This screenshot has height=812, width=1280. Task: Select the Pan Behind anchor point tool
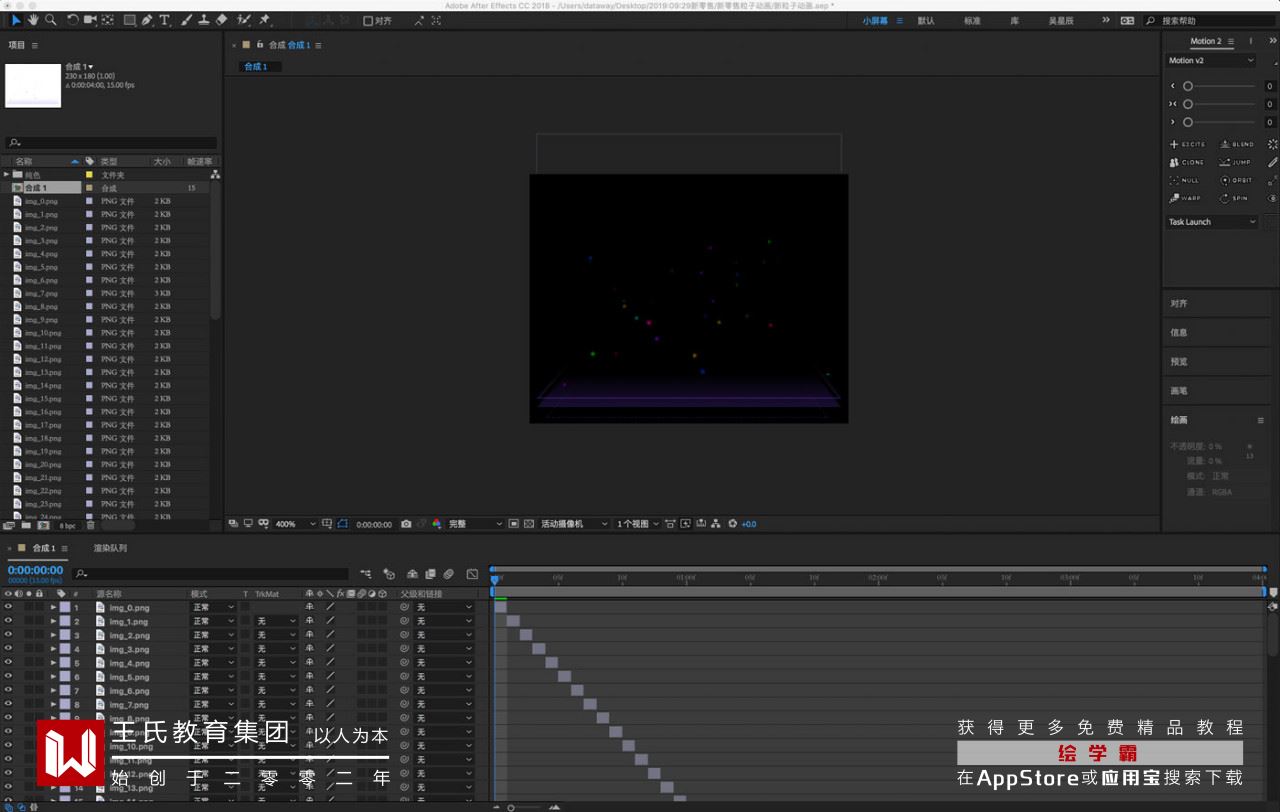click(x=108, y=20)
